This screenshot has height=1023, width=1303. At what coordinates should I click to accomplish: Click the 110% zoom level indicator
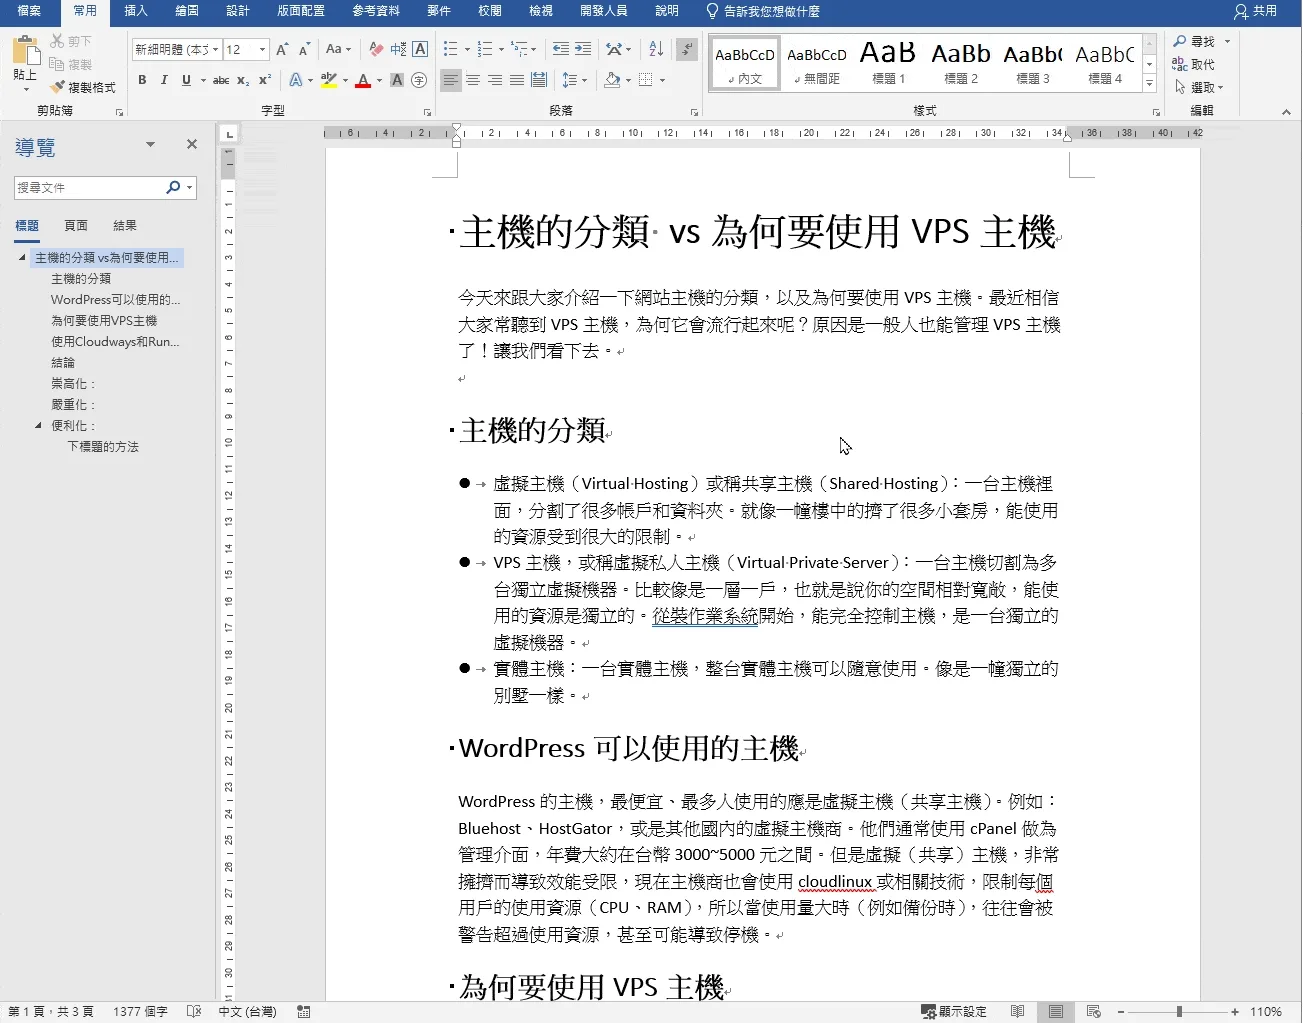point(1266,1012)
